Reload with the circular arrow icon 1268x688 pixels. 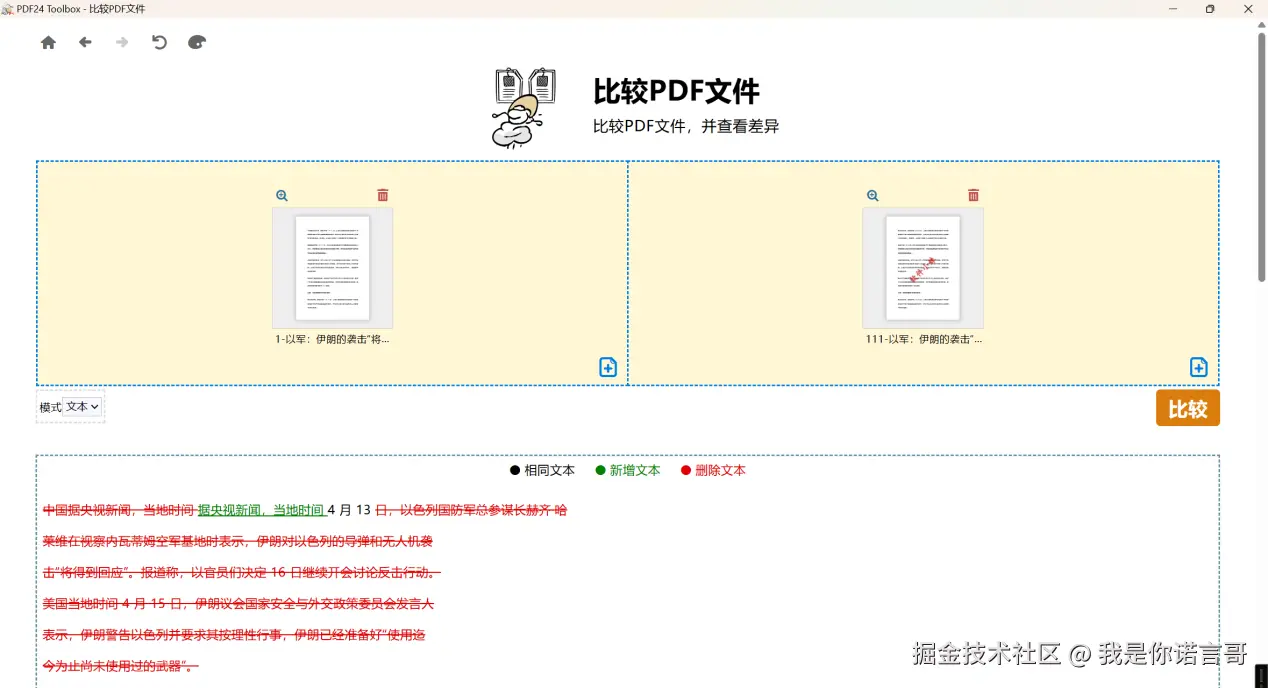pyautogui.click(x=159, y=42)
